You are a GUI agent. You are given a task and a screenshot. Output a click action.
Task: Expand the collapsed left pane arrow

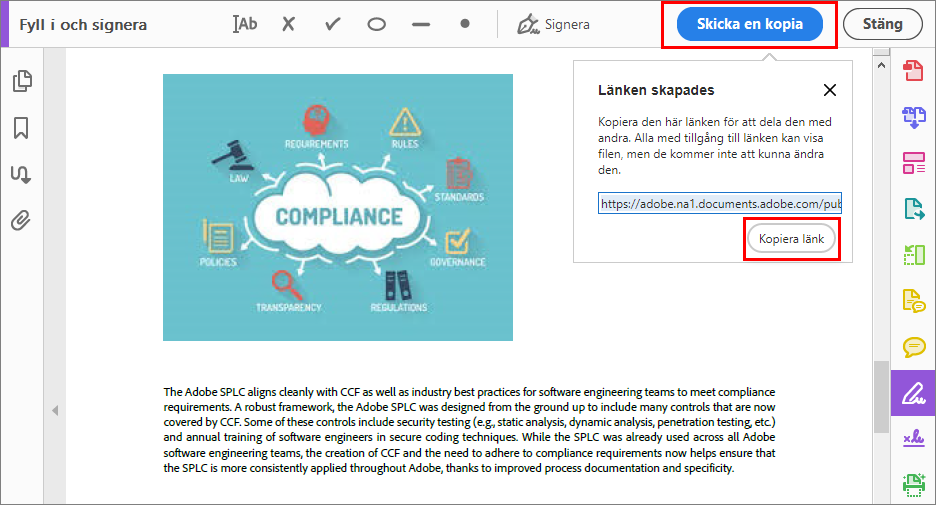pyautogui.click(x=55, y=410)
